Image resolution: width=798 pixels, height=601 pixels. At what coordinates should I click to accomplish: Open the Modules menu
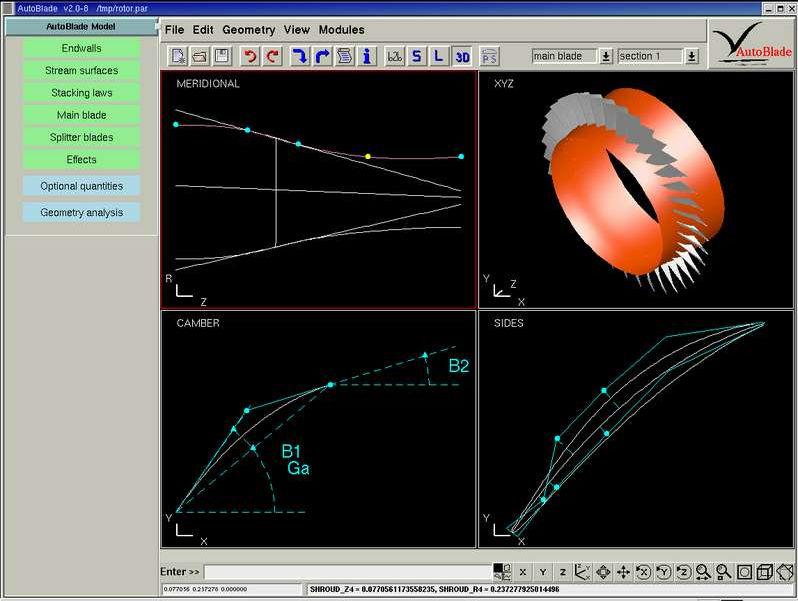pos(341,30)
